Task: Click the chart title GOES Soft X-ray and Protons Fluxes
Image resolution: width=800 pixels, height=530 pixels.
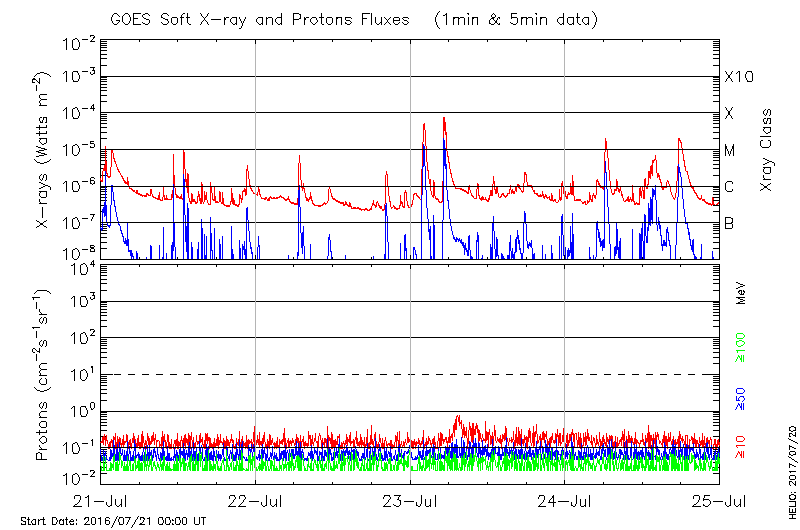Action: point(340,19)
